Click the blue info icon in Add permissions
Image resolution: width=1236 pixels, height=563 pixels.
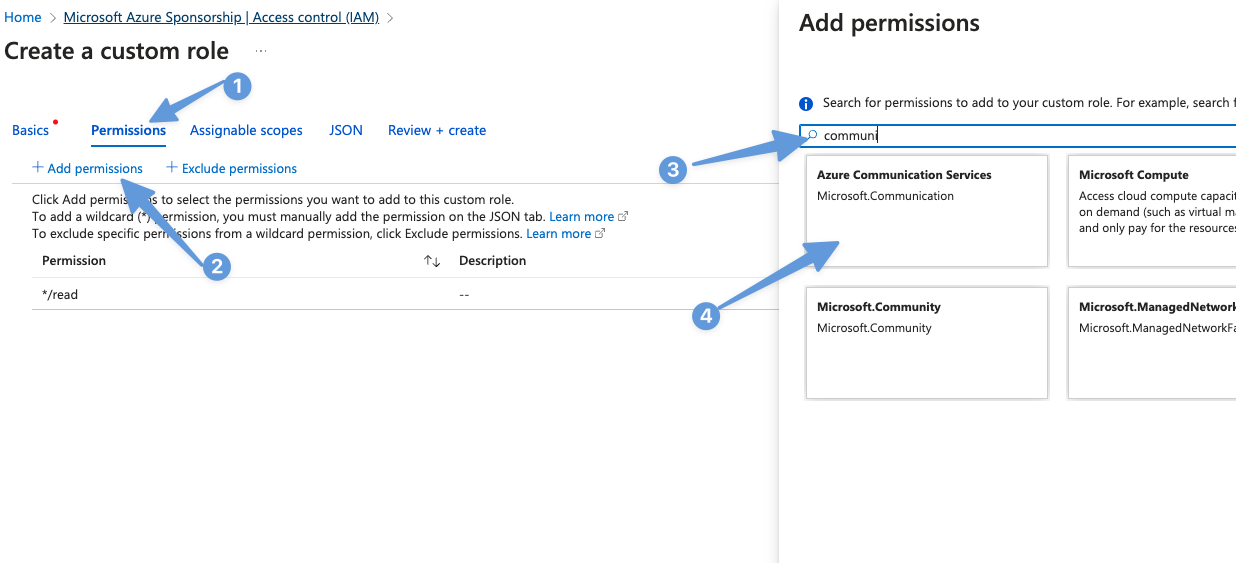[806, 104]
